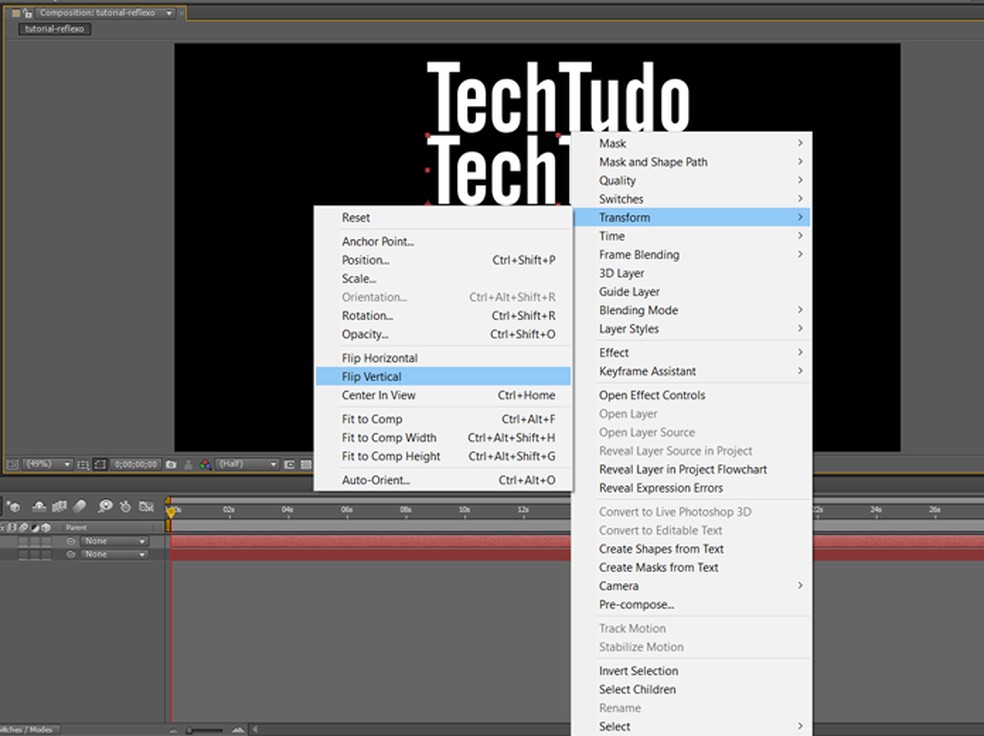The image size is (984, 736).
Task: Toggle the second layer's 3D switch box
Action: [x=46, y=555]
